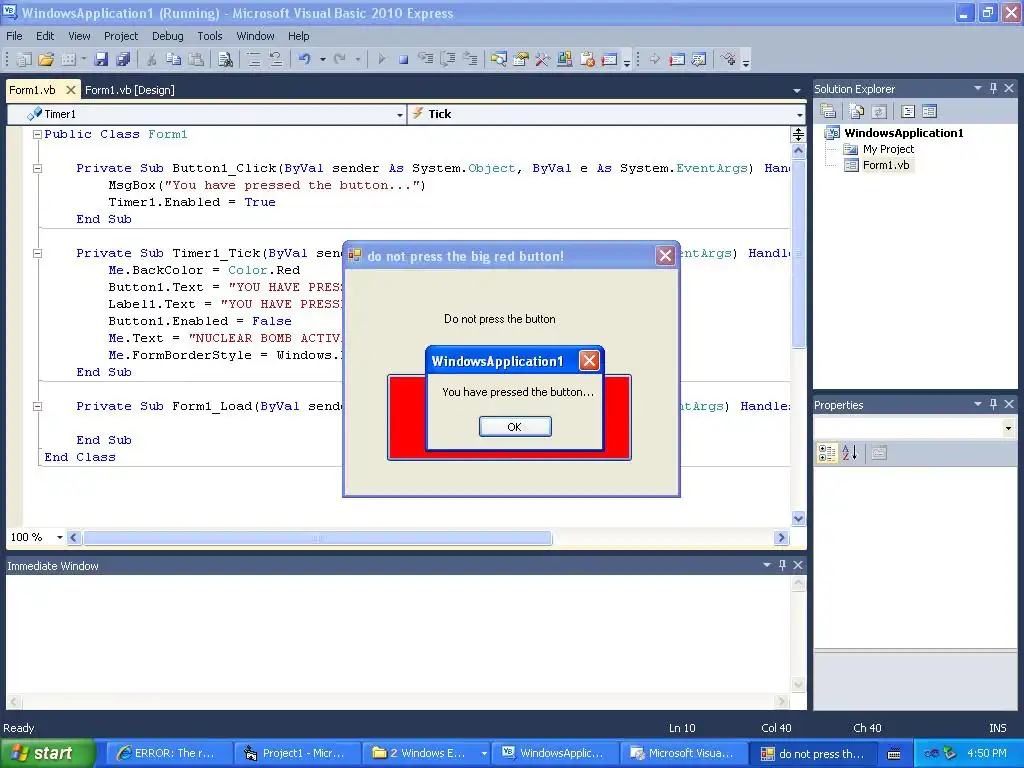Click the Step Into icon

[426, 59]
